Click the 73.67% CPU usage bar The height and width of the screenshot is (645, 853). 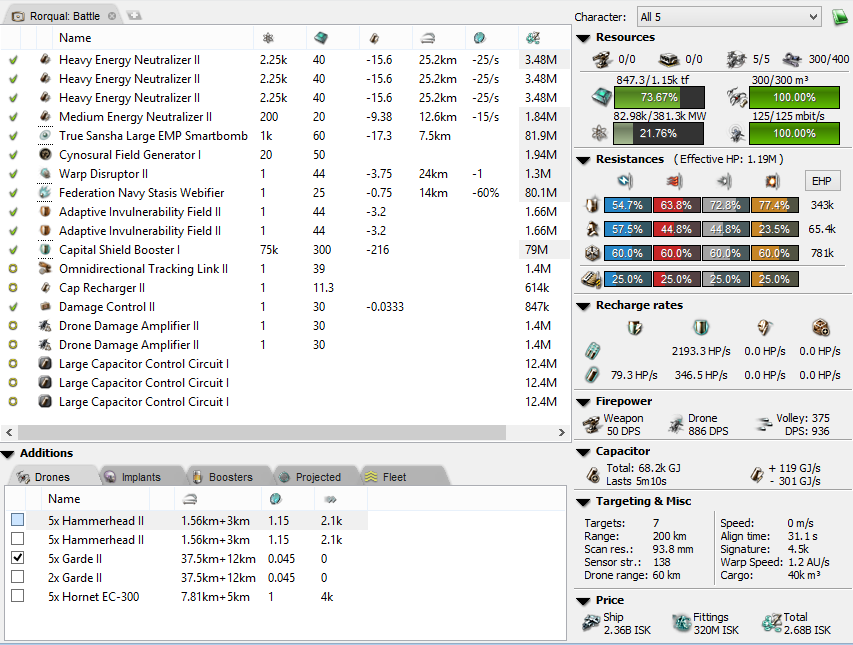point(659,98)
